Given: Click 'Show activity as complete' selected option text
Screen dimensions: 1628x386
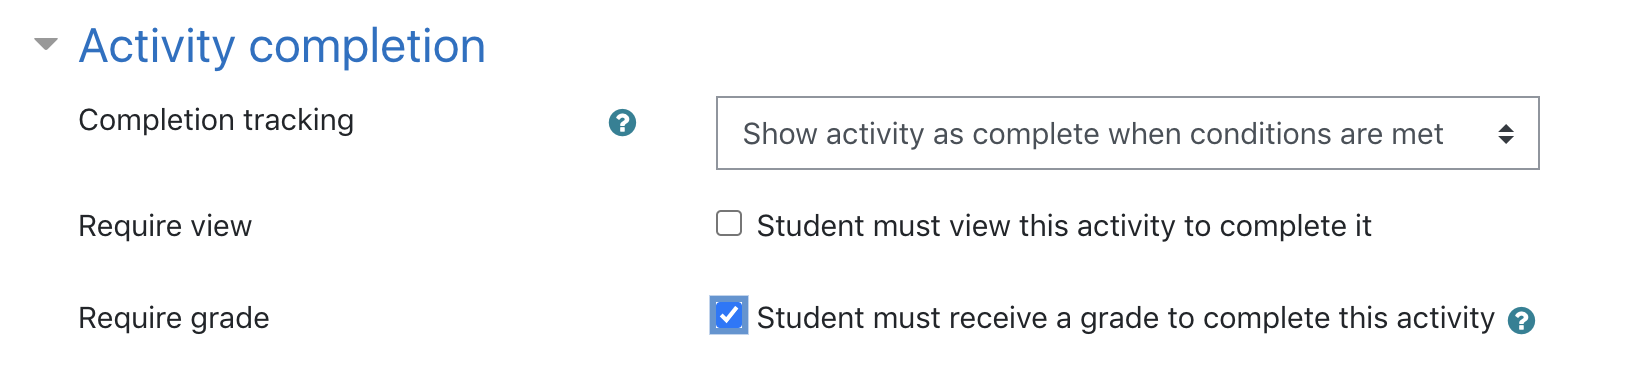Looking at the screenshot, I should pos(1092,134).
